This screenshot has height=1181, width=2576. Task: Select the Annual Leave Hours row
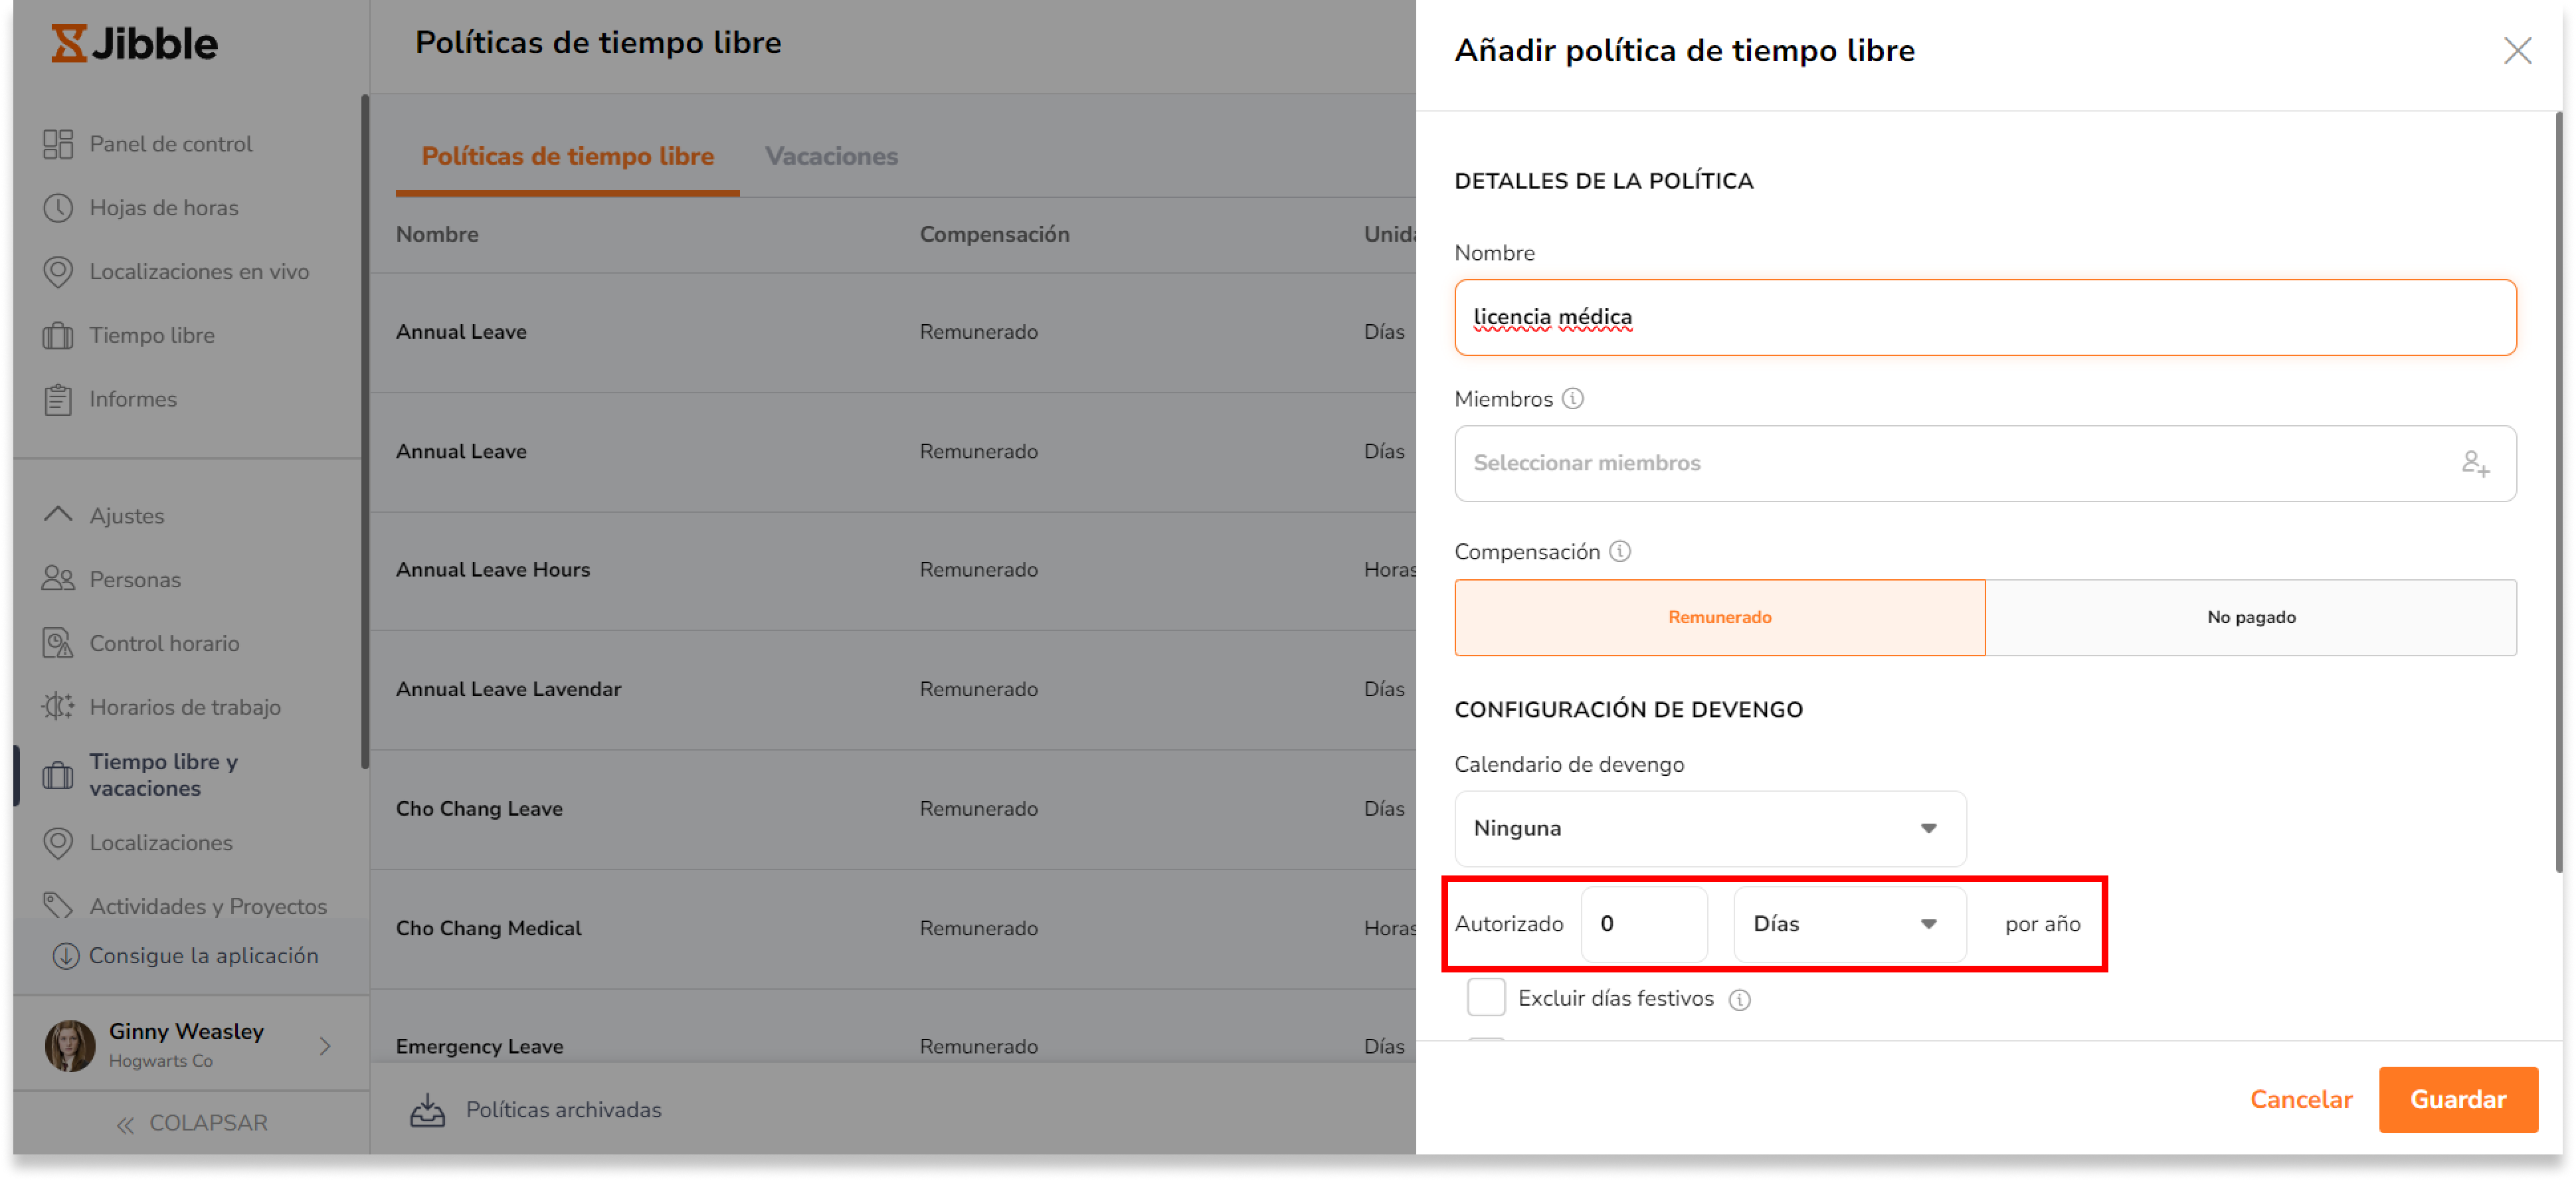(892, 570)
